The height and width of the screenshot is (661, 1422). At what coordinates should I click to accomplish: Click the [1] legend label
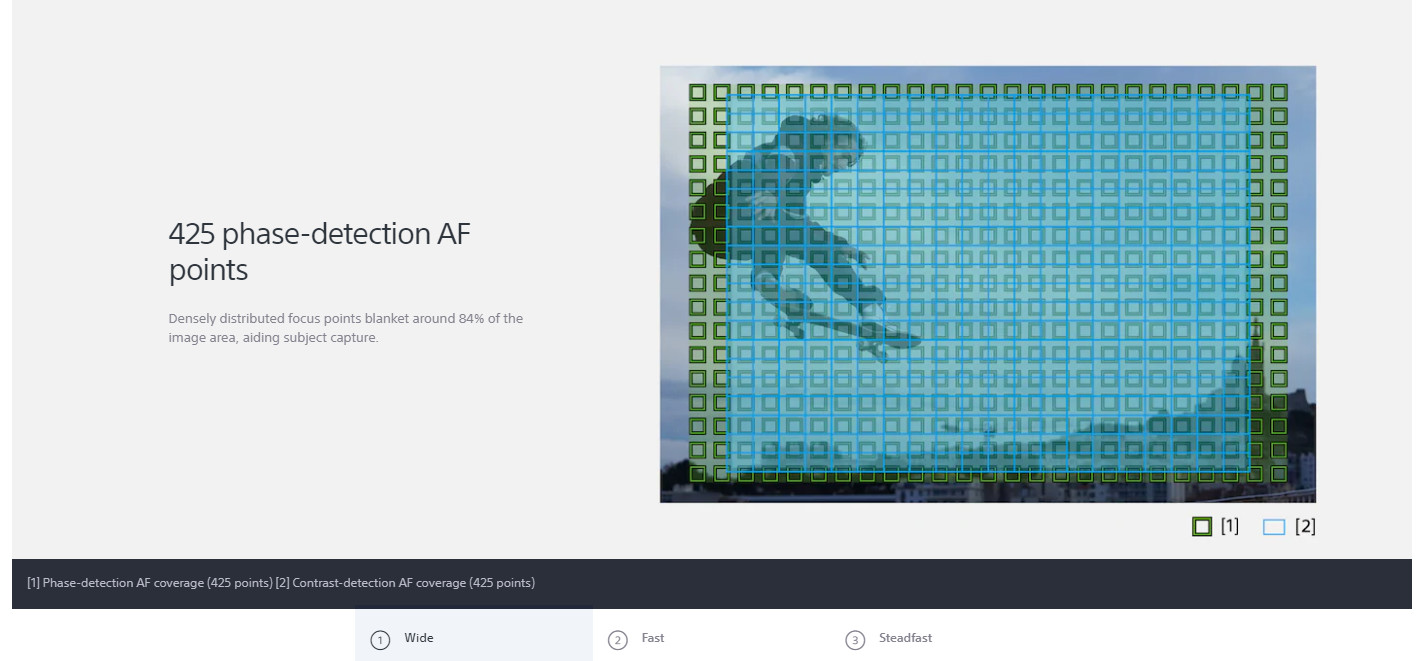pyautogui.click(x=1230, y=526)
